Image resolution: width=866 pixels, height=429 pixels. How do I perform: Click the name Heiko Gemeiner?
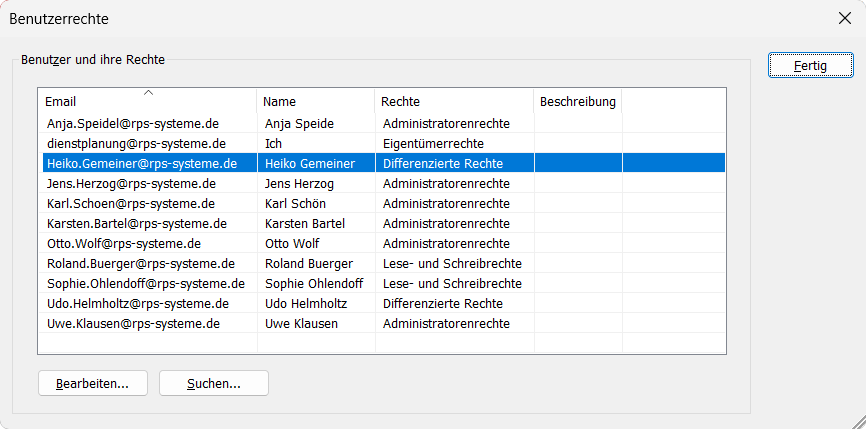coord(310,163)
